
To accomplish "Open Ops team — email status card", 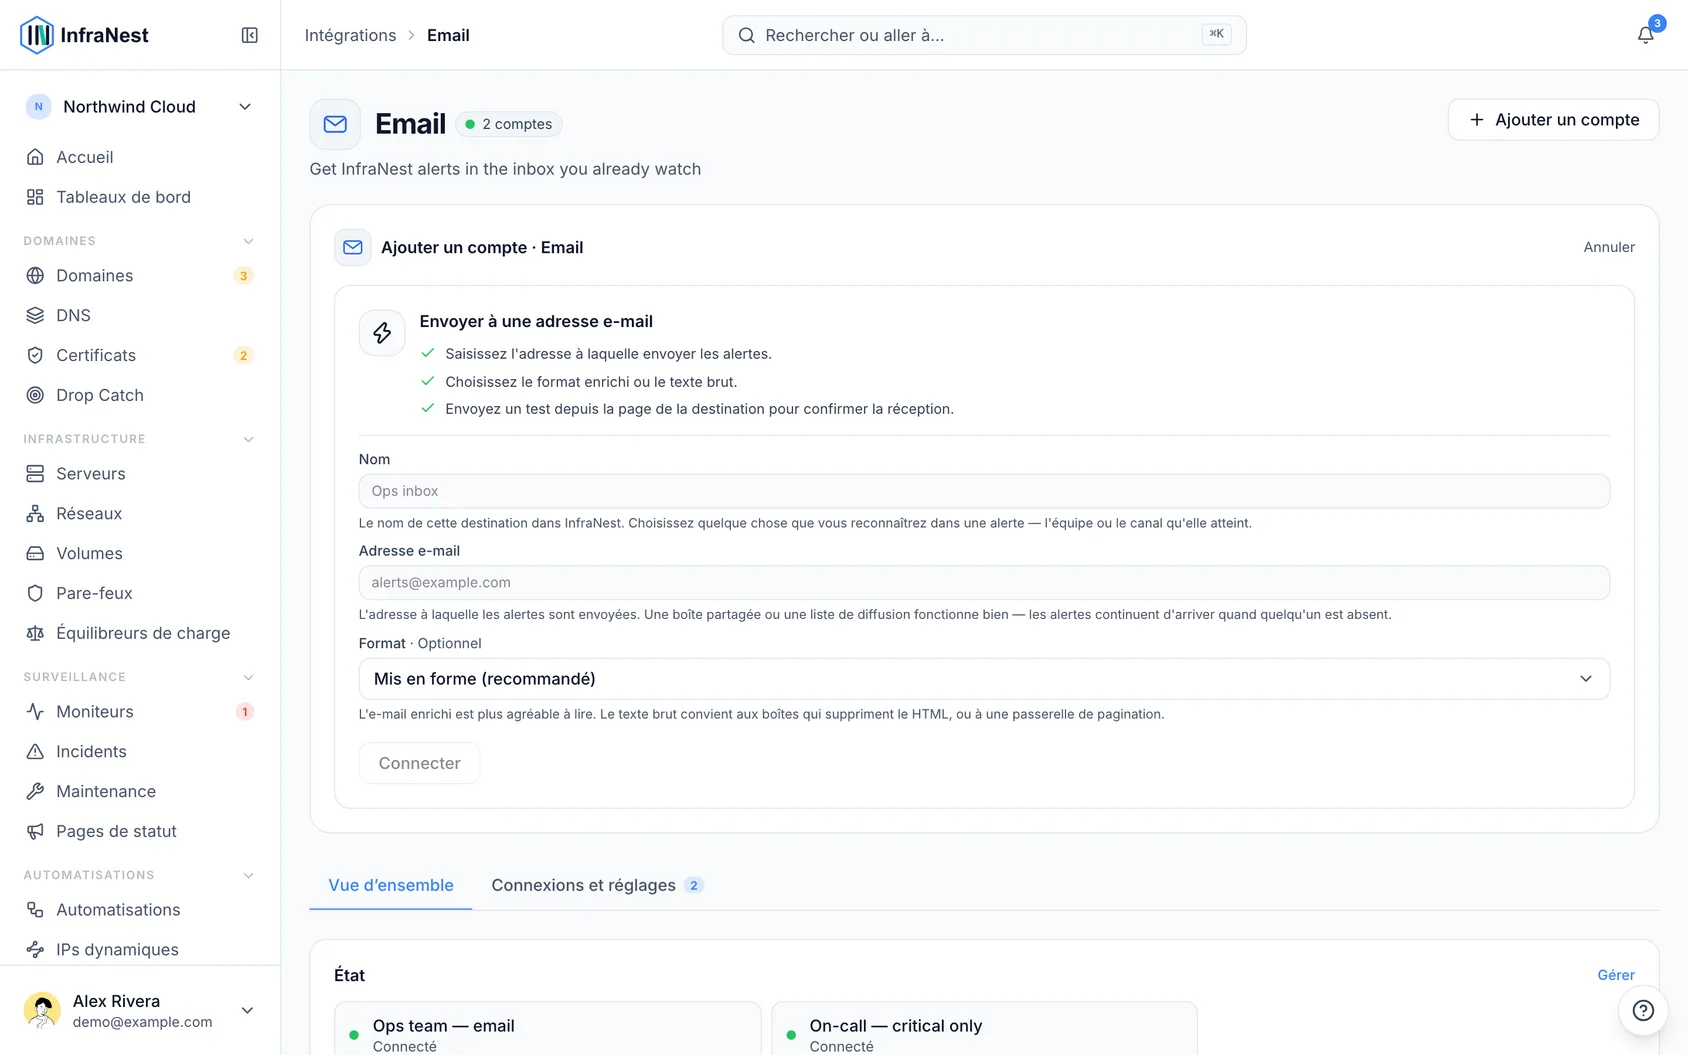I will pos(547,1029).
